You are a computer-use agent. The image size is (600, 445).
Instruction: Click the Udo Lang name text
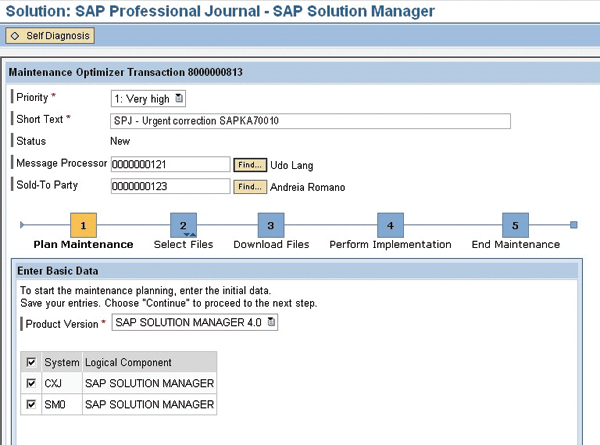(x=292, y=165)
